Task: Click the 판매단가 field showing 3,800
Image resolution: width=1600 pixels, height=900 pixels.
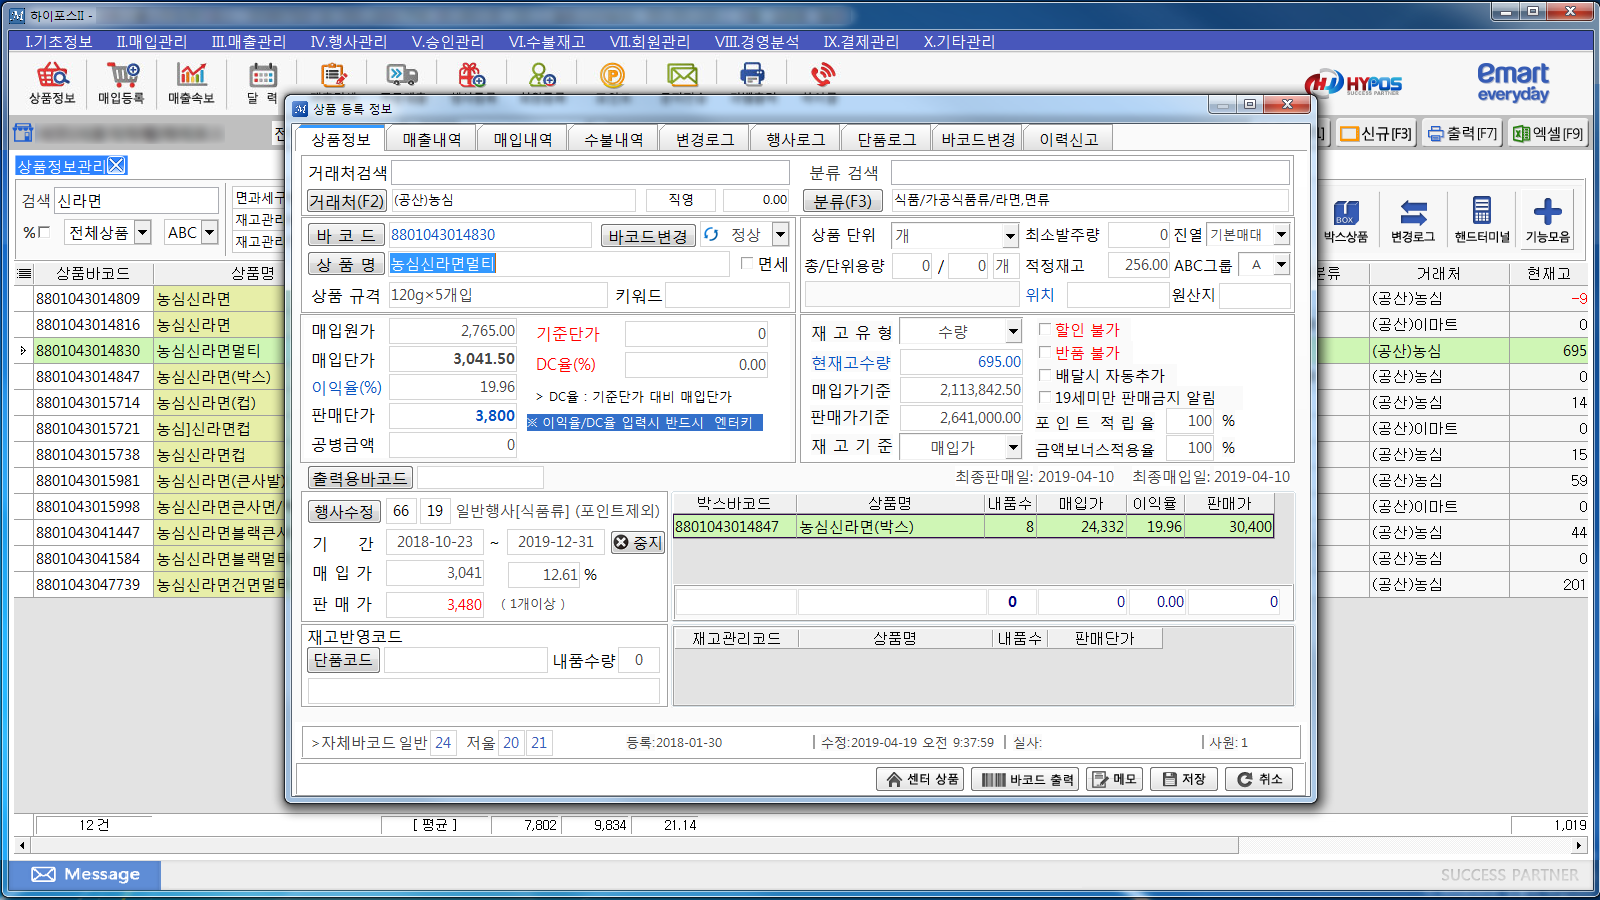Action: pos(453,416)
